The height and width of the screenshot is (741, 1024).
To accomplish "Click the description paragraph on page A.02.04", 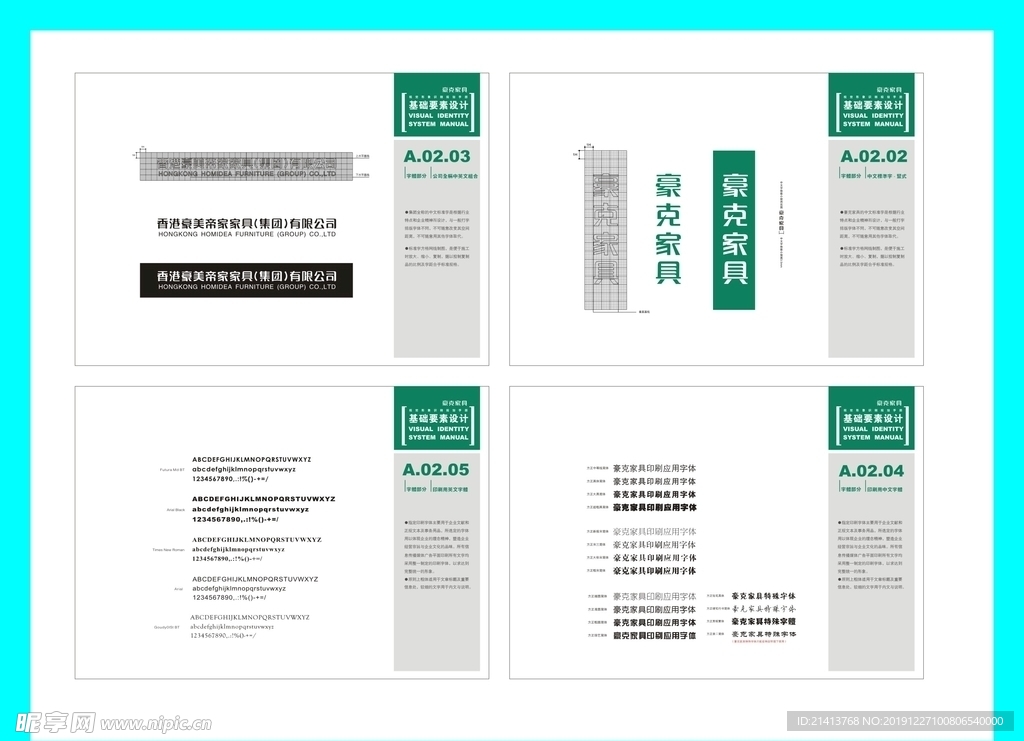I will click(x=871, y=555).
